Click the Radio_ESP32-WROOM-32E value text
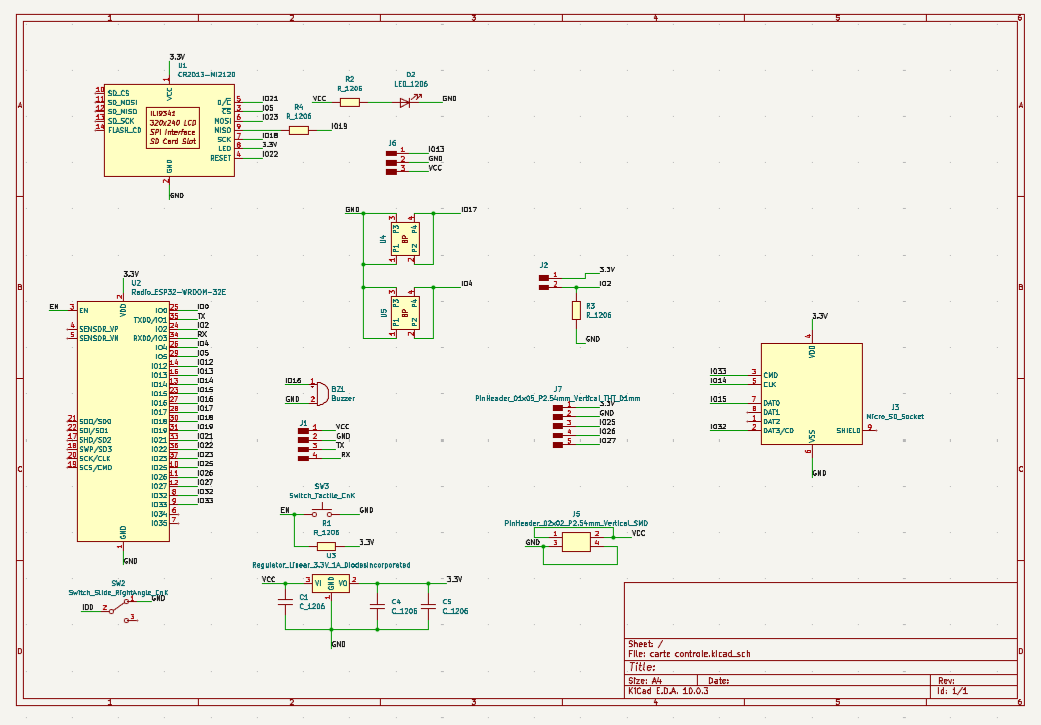The height and width of the screenshot is (725, 1041). click(179, 292)
